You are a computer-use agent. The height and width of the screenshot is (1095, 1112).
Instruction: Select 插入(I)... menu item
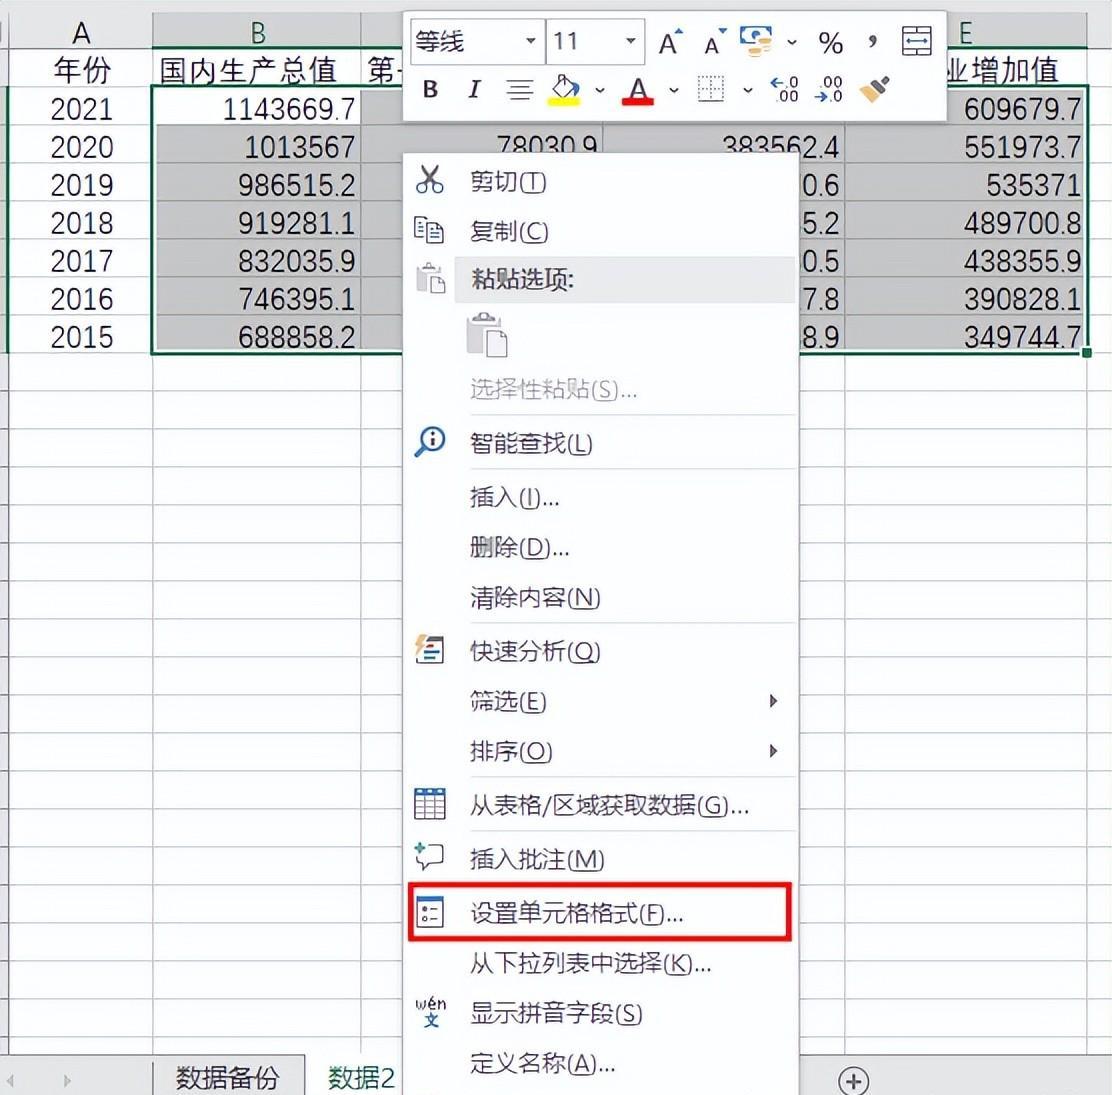click(x=601, y=498)
